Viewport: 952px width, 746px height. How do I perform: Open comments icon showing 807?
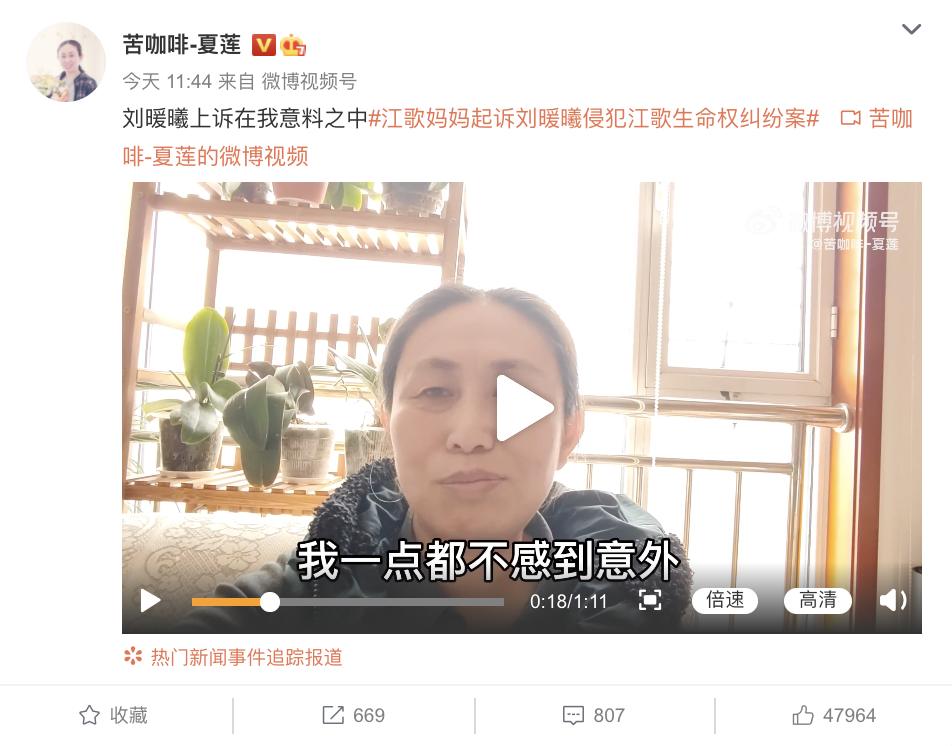click(594, 715)
